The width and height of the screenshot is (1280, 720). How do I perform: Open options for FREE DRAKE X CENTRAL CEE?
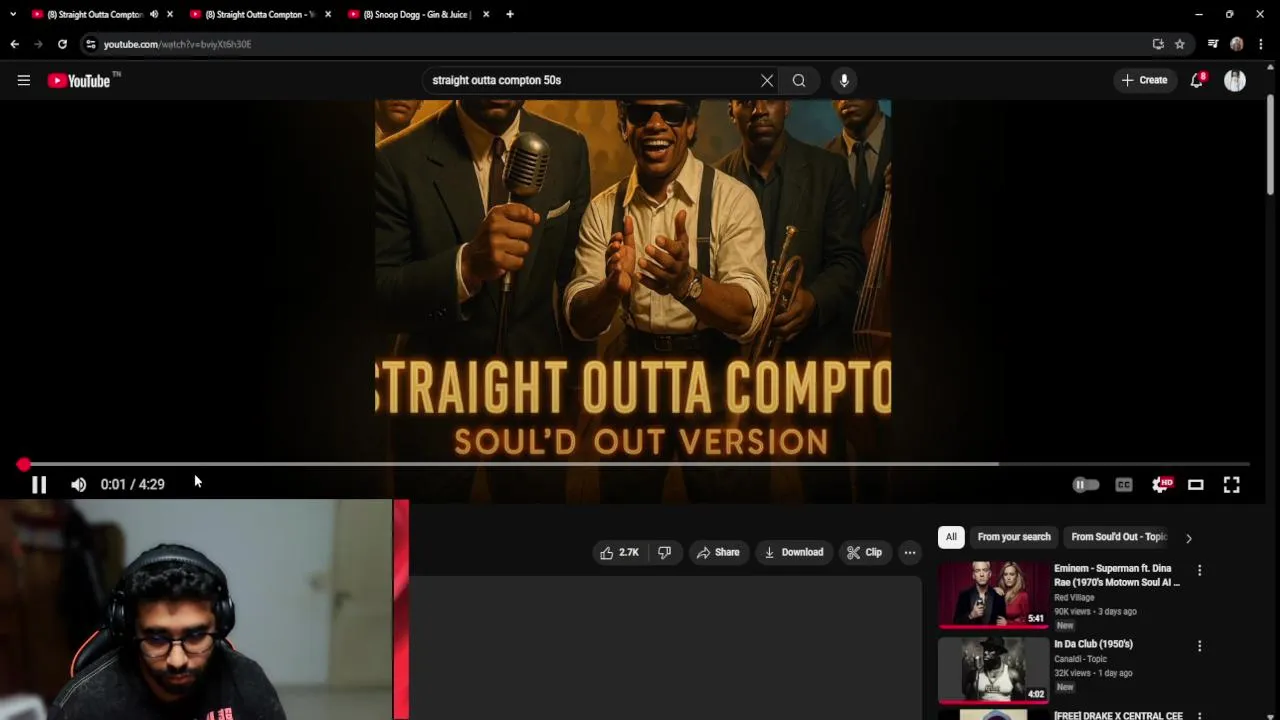click(1199, 716)
